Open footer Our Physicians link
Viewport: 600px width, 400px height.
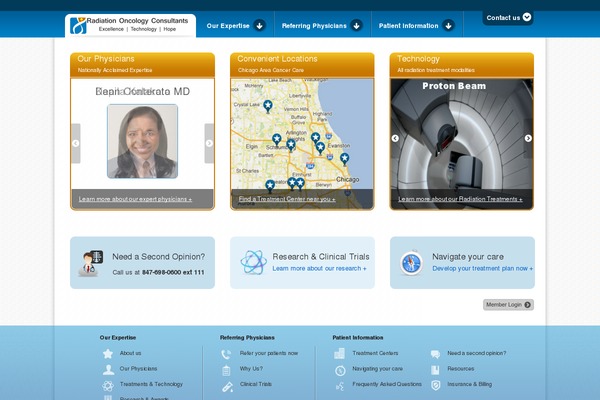pyautogui.click(x=138, y=369)
